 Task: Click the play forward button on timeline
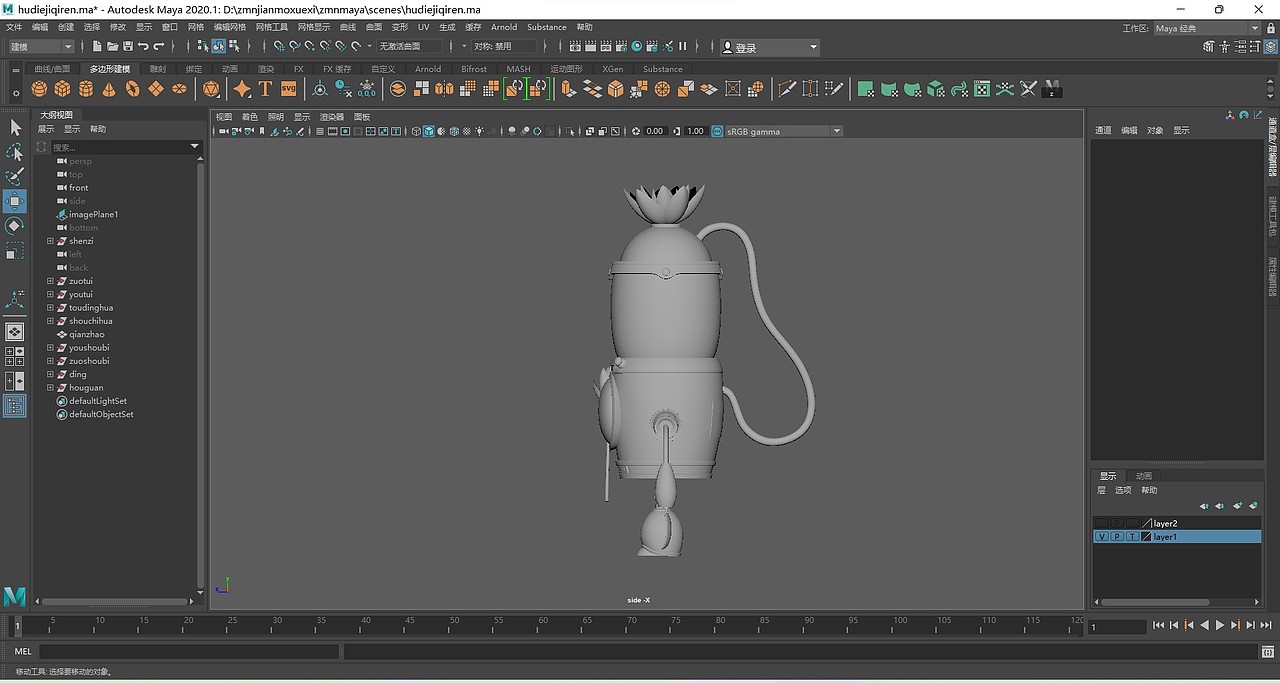coord(1219,625)
